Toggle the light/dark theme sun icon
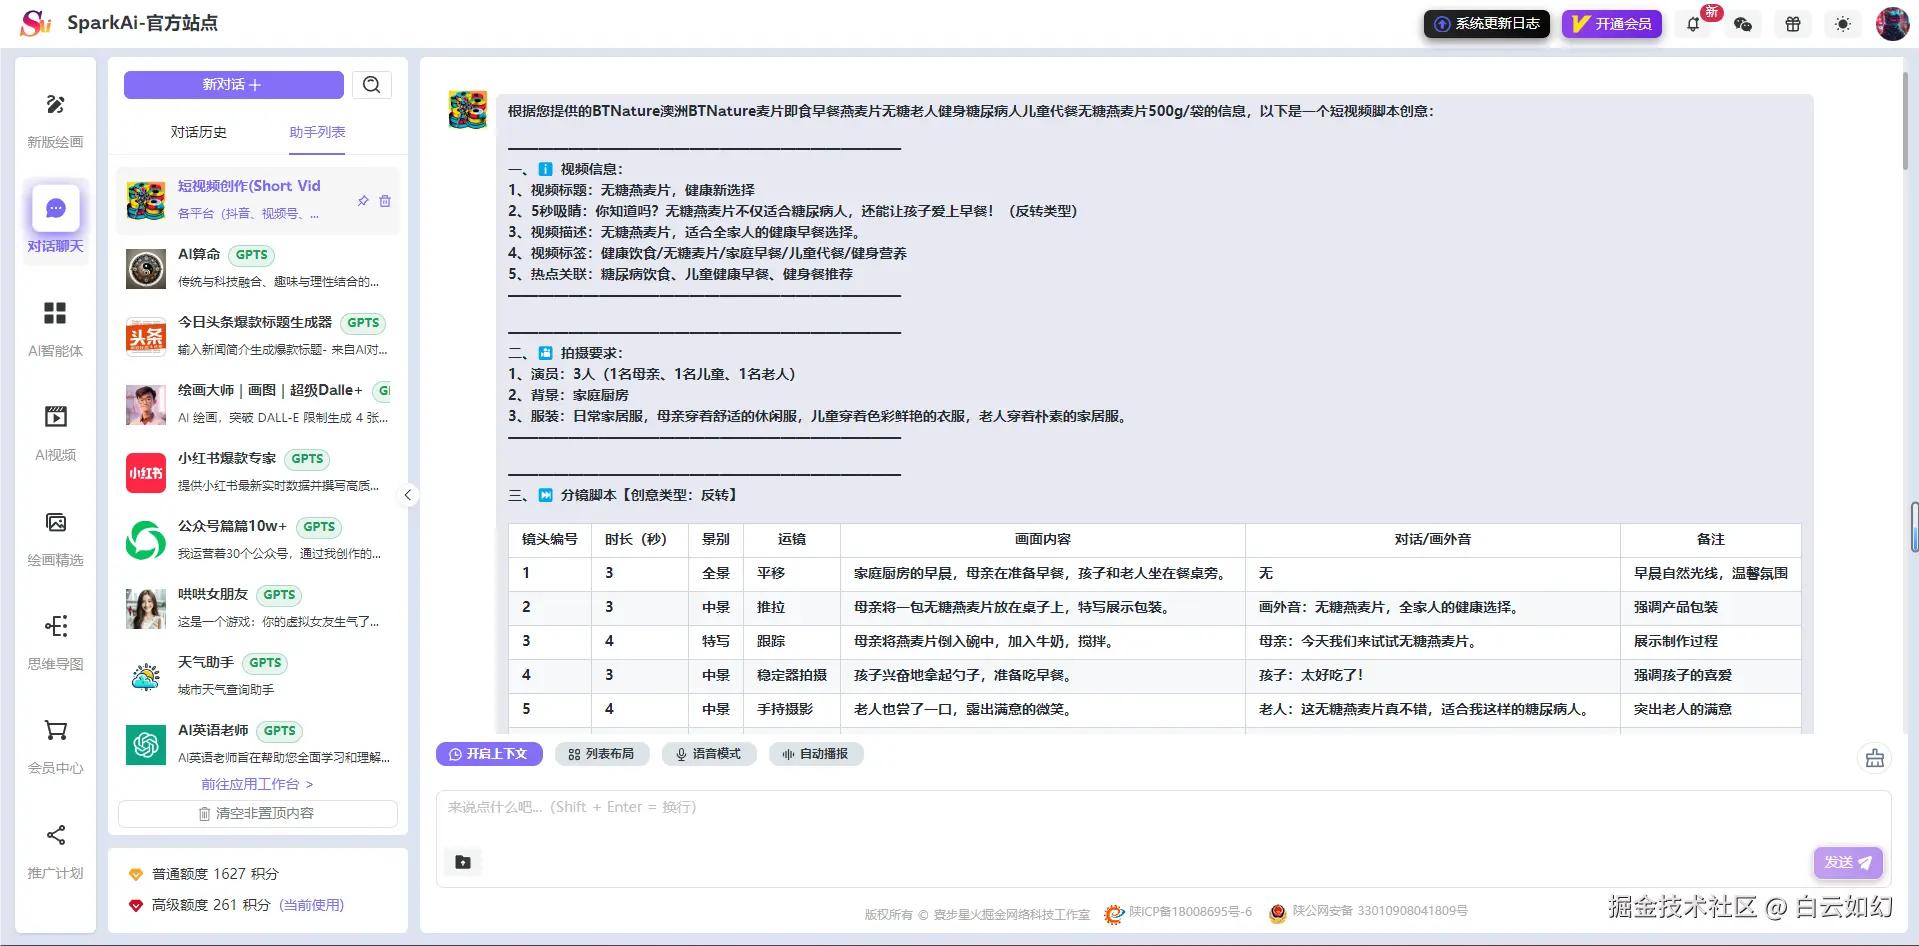This screenshot has height=946, width=1919. point(1843,24)
